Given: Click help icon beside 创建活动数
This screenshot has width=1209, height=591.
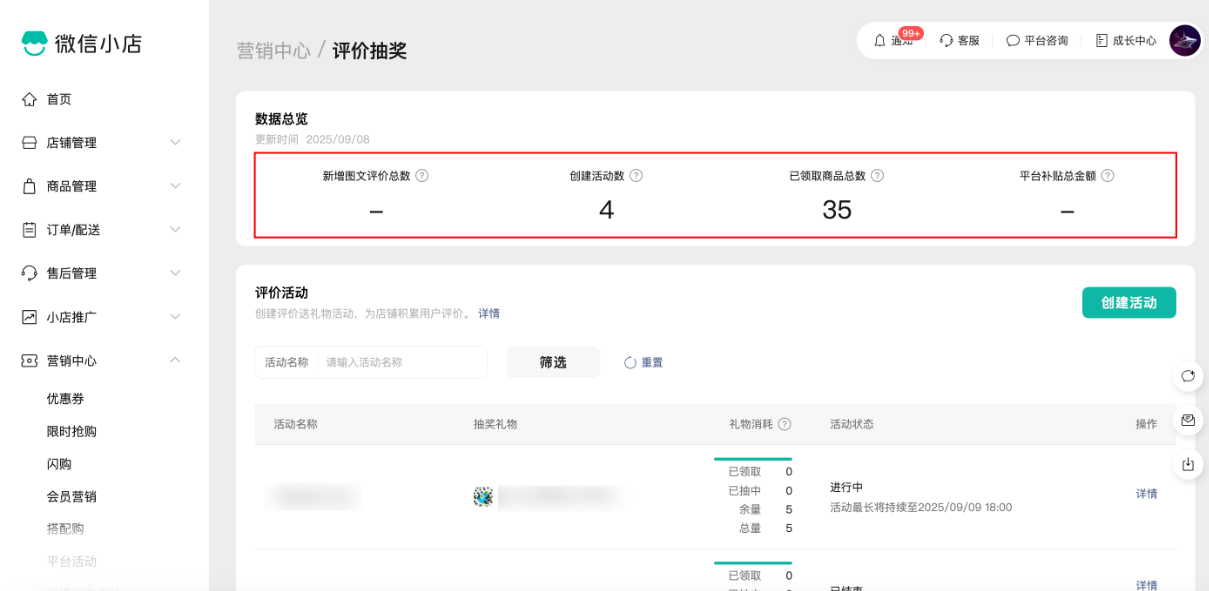Looking at the screenshot, I should point(636,176).
